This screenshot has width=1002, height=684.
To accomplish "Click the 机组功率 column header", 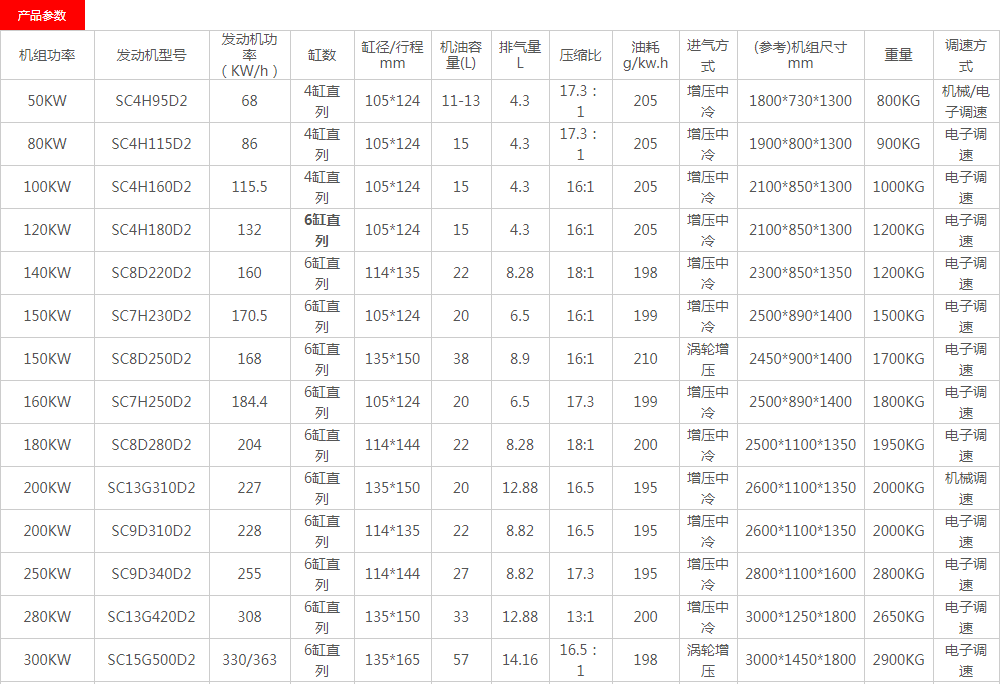I will click(x=47, y=56).
